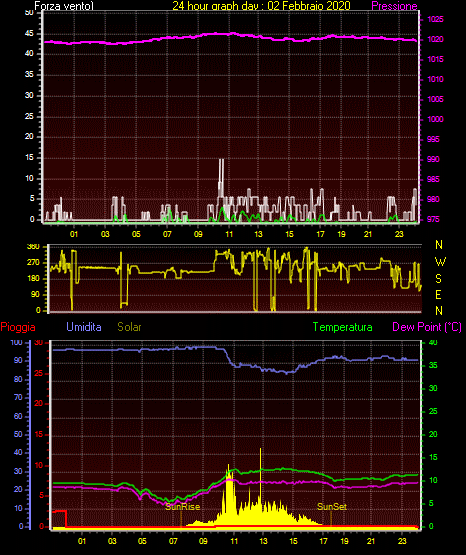Click the S compass label of direction chart
Image resolution: width=466 pixels, height=555 pixels.
(438, 279)
